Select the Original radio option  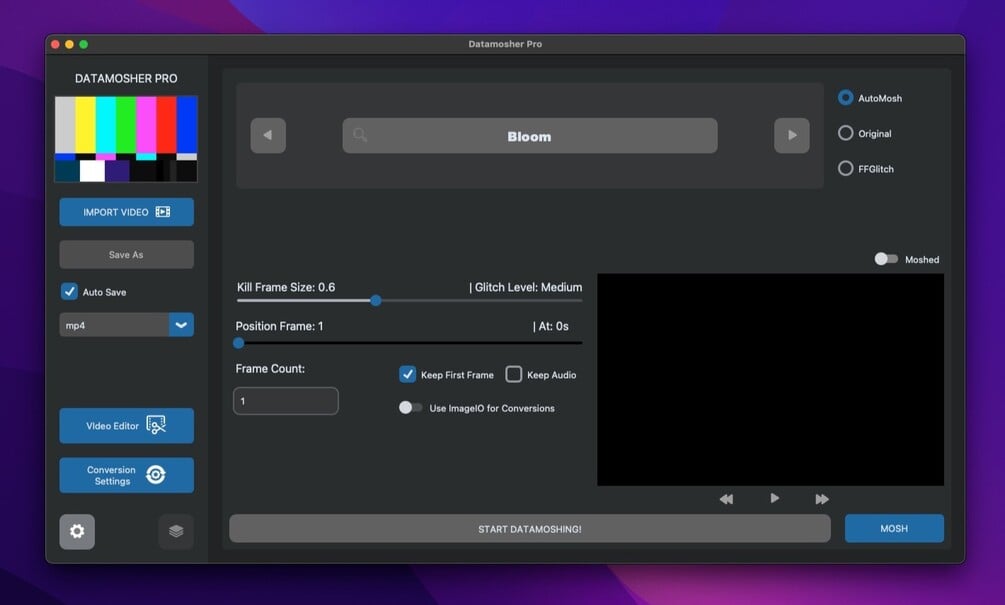[845, 133]
